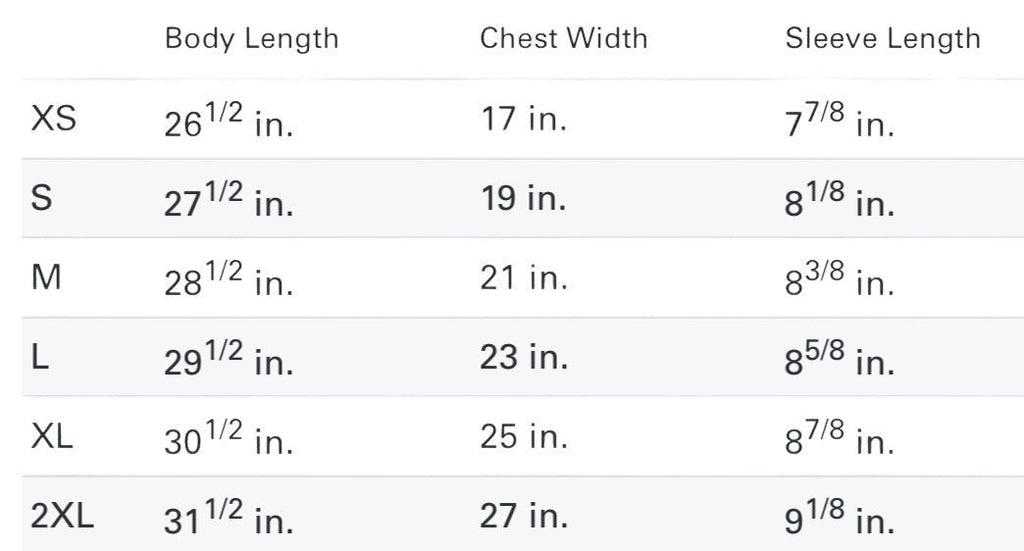Select the L size row label

tap(40, 358)
